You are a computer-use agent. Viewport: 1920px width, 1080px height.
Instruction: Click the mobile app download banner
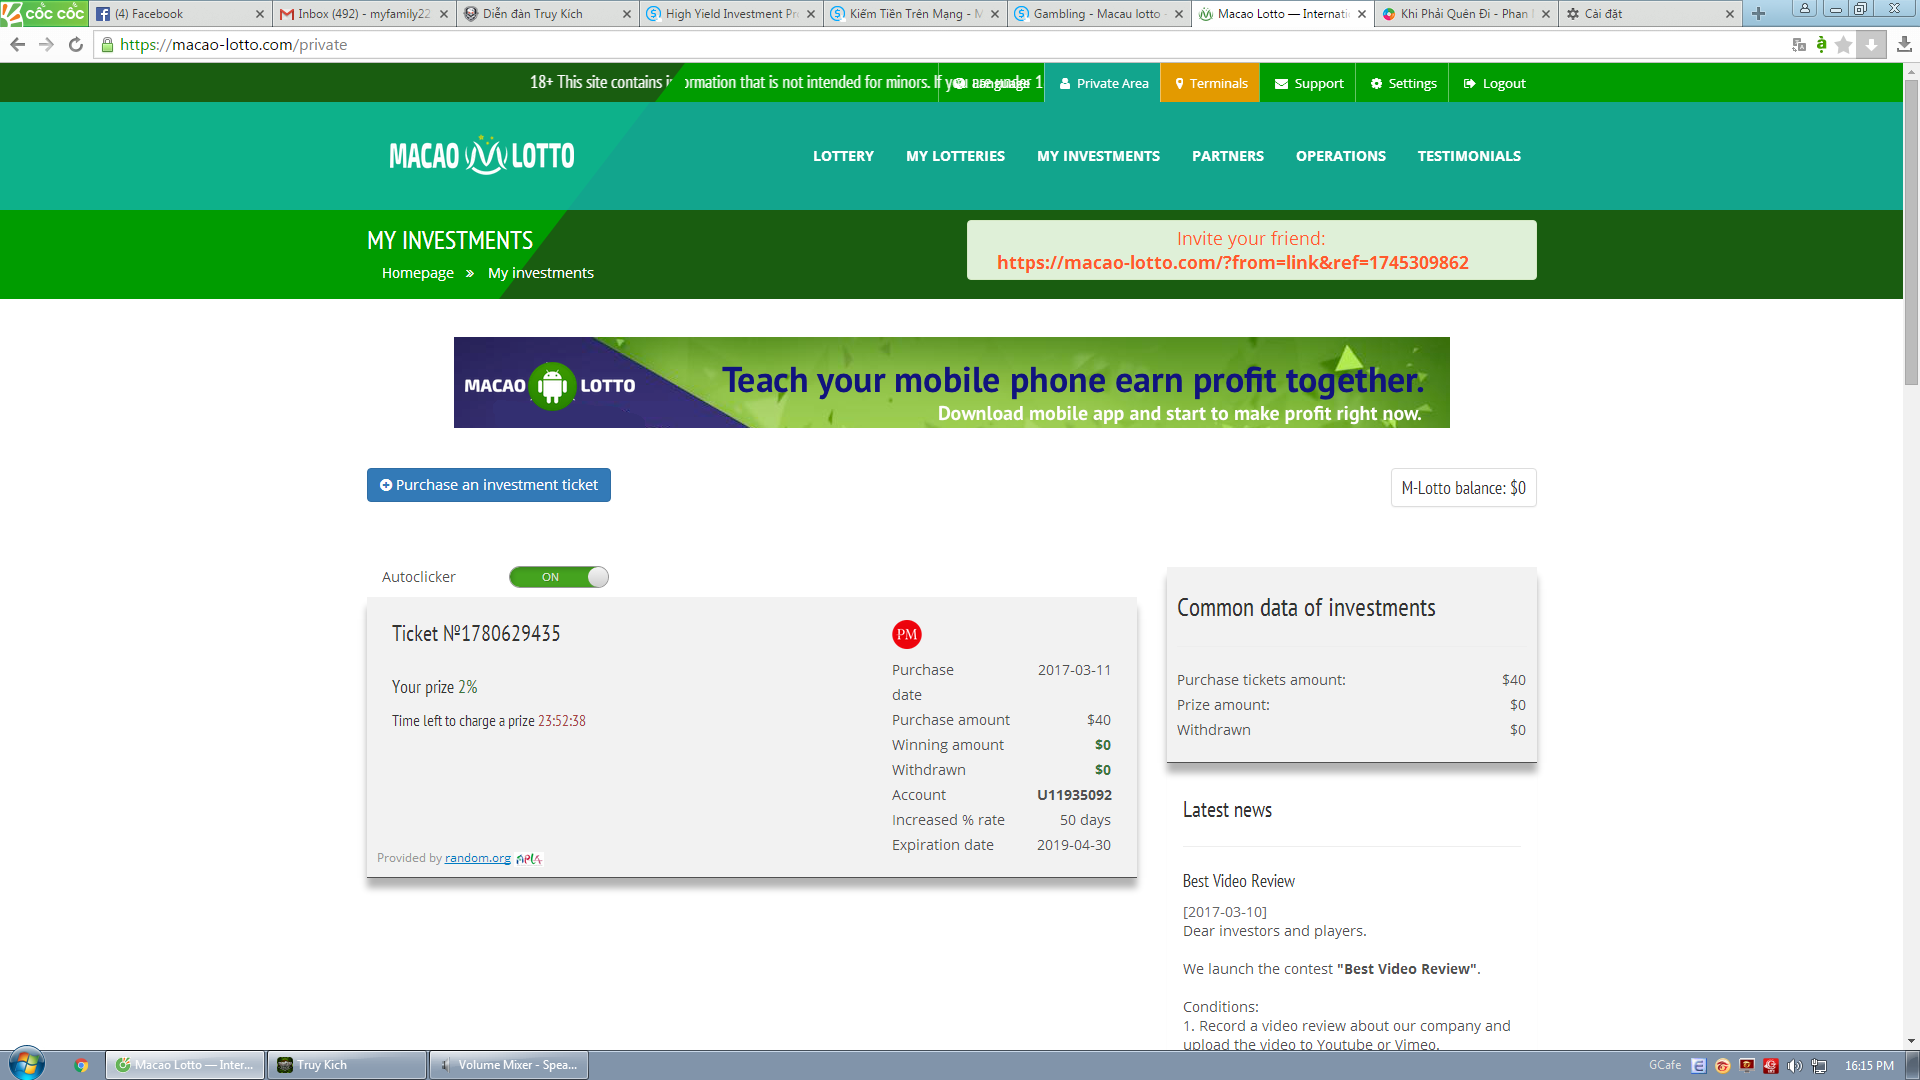click(951, 382)
